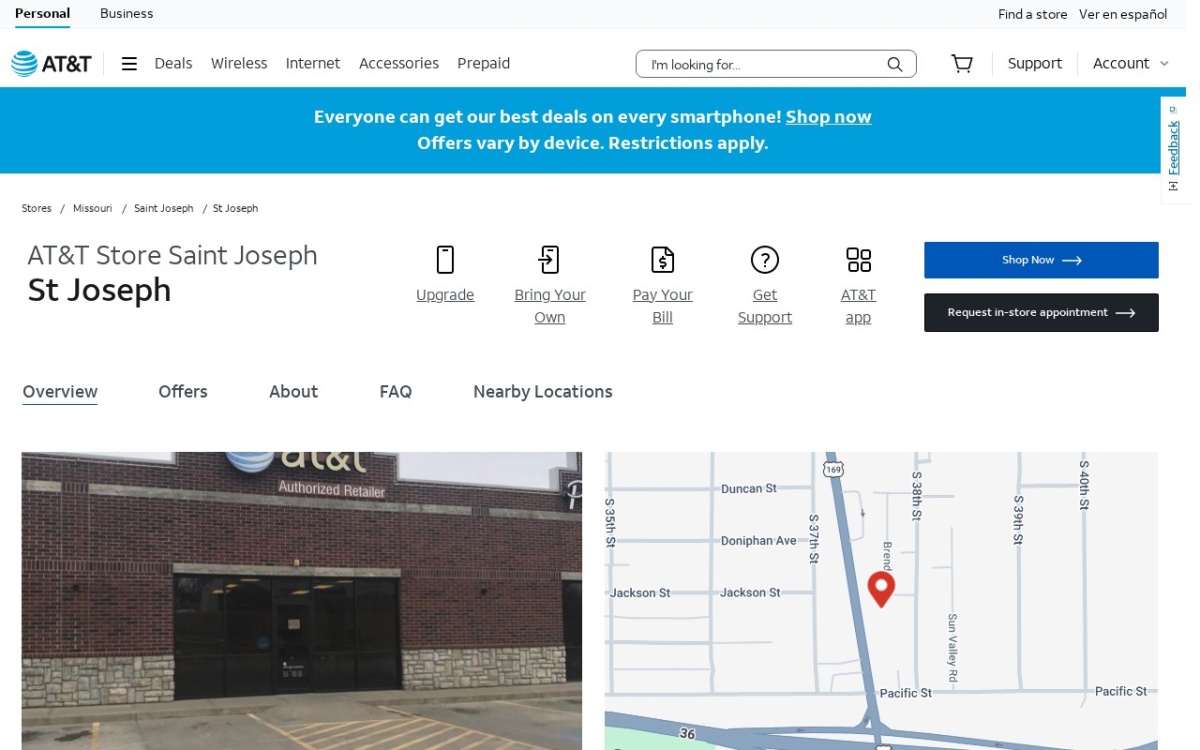1200x750 pixels.
Task: Open the Support link
Action: click(1035, 63)
